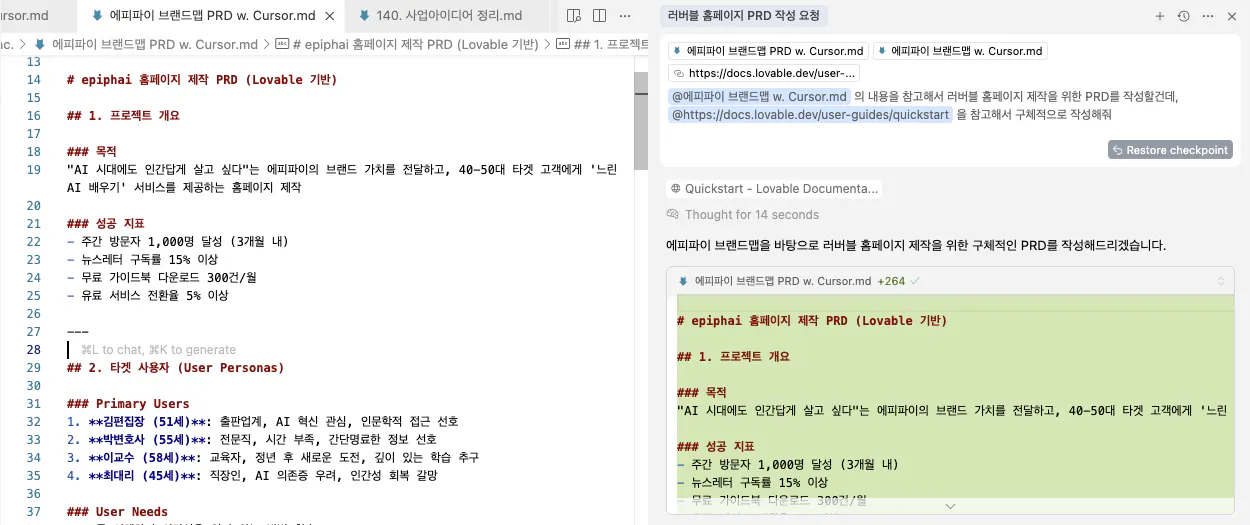Click the markdown icon on the 140. 사업아이디어 정리.md tab
The image size is (1250, 525).
[364, 16]
